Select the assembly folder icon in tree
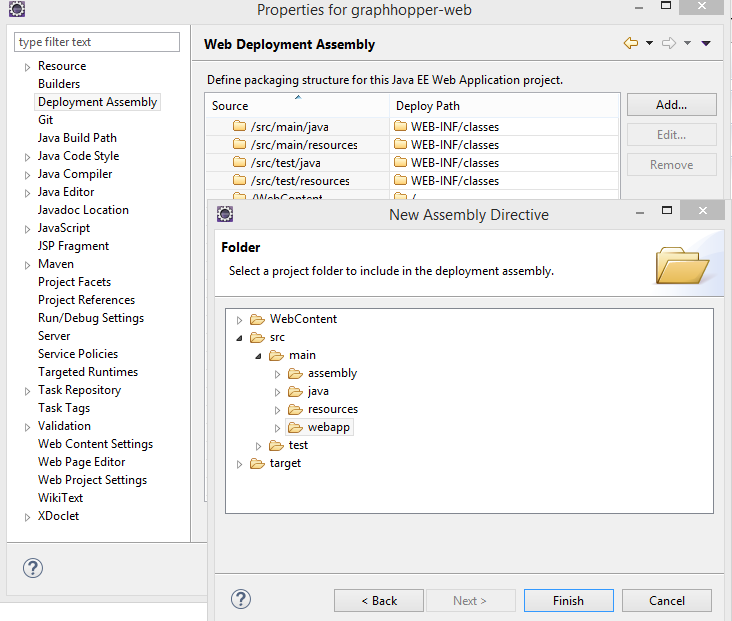Viewport: 732px width, 621px height. pyautogui.click(x=295, y=373)
